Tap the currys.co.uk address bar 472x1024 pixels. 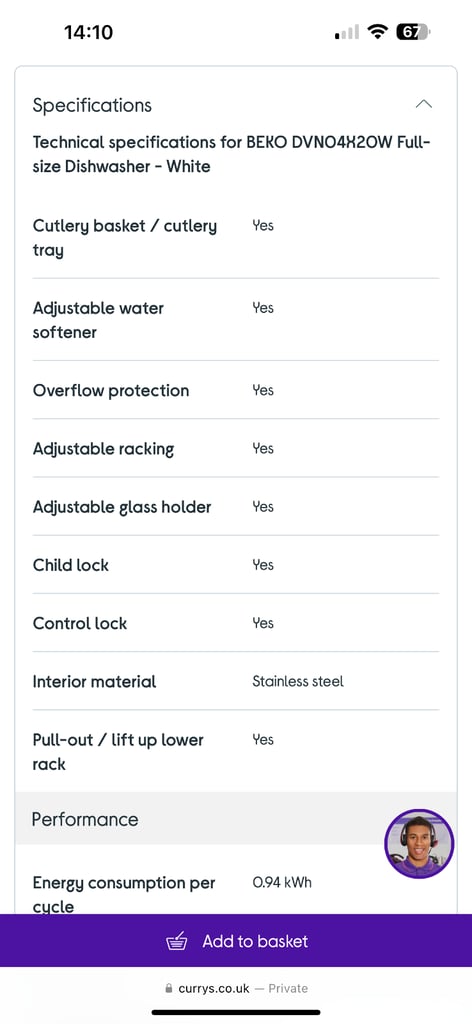236,989
